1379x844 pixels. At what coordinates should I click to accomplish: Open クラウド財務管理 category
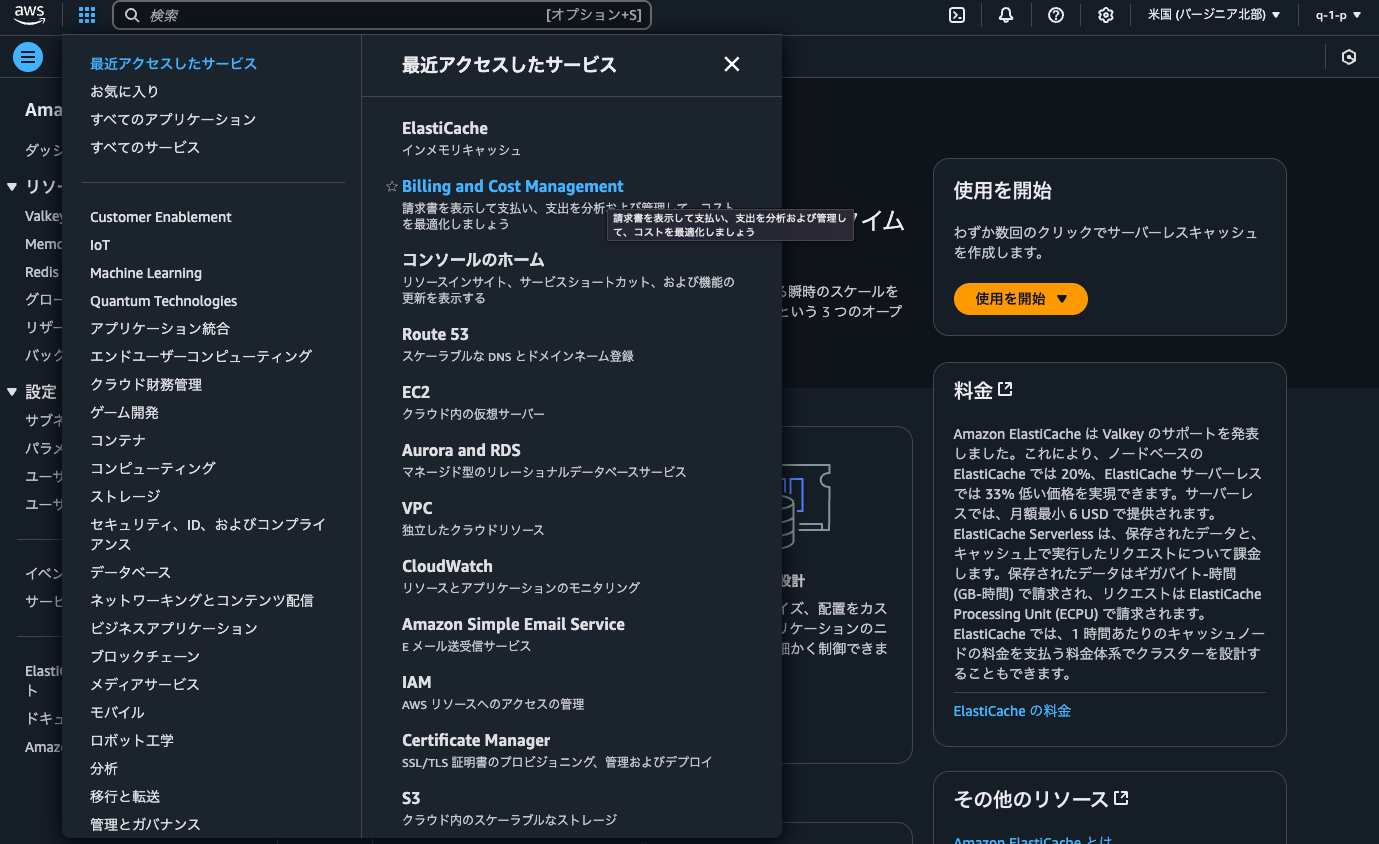[x=146, y=385]
